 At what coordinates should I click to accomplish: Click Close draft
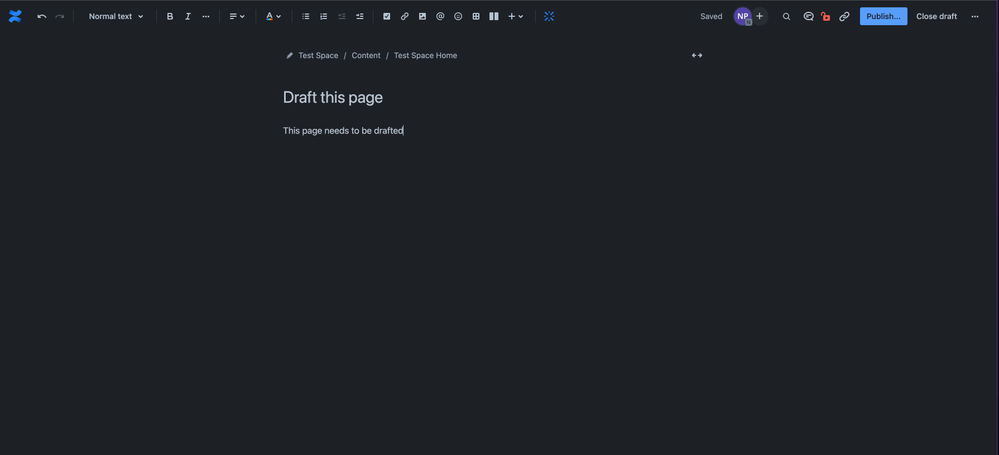coord(937,17)
